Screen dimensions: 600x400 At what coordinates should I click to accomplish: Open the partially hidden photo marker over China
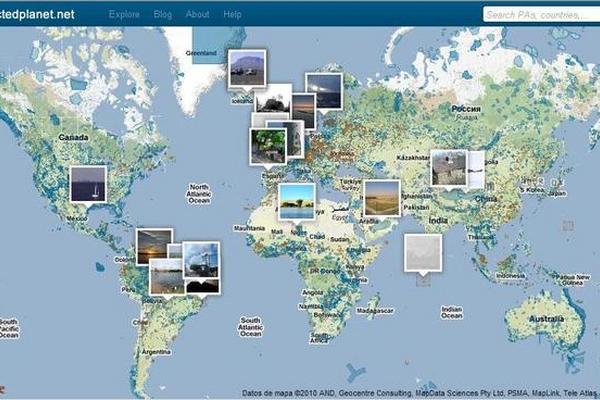476,168
